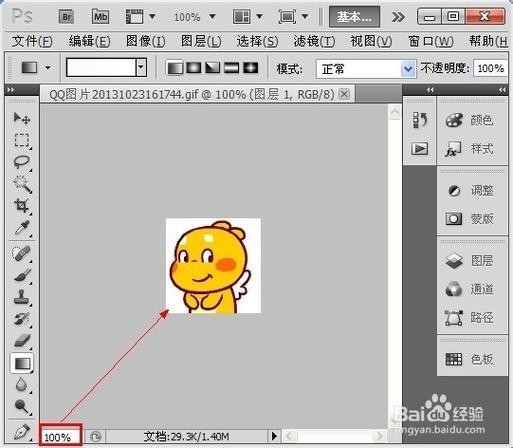Select the Eyedropper tool
Viewport: 513px width, 448px height.
22,228
